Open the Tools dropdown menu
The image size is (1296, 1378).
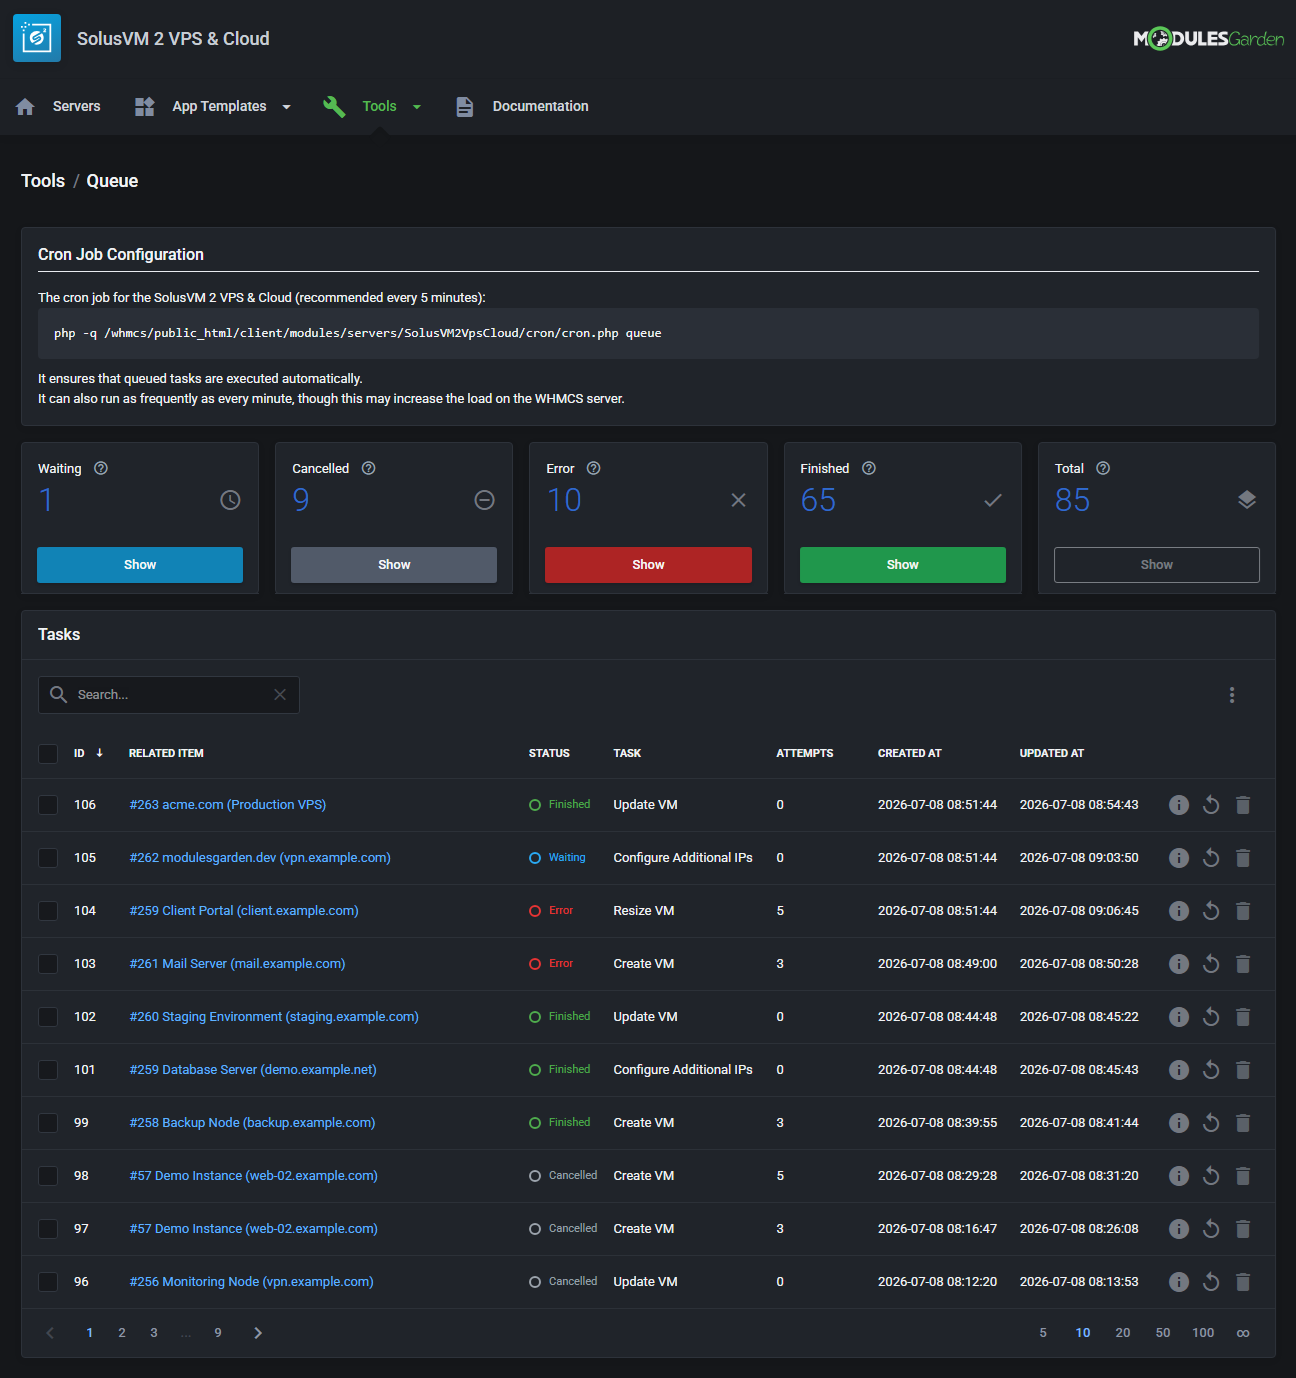tap(373, 106)
